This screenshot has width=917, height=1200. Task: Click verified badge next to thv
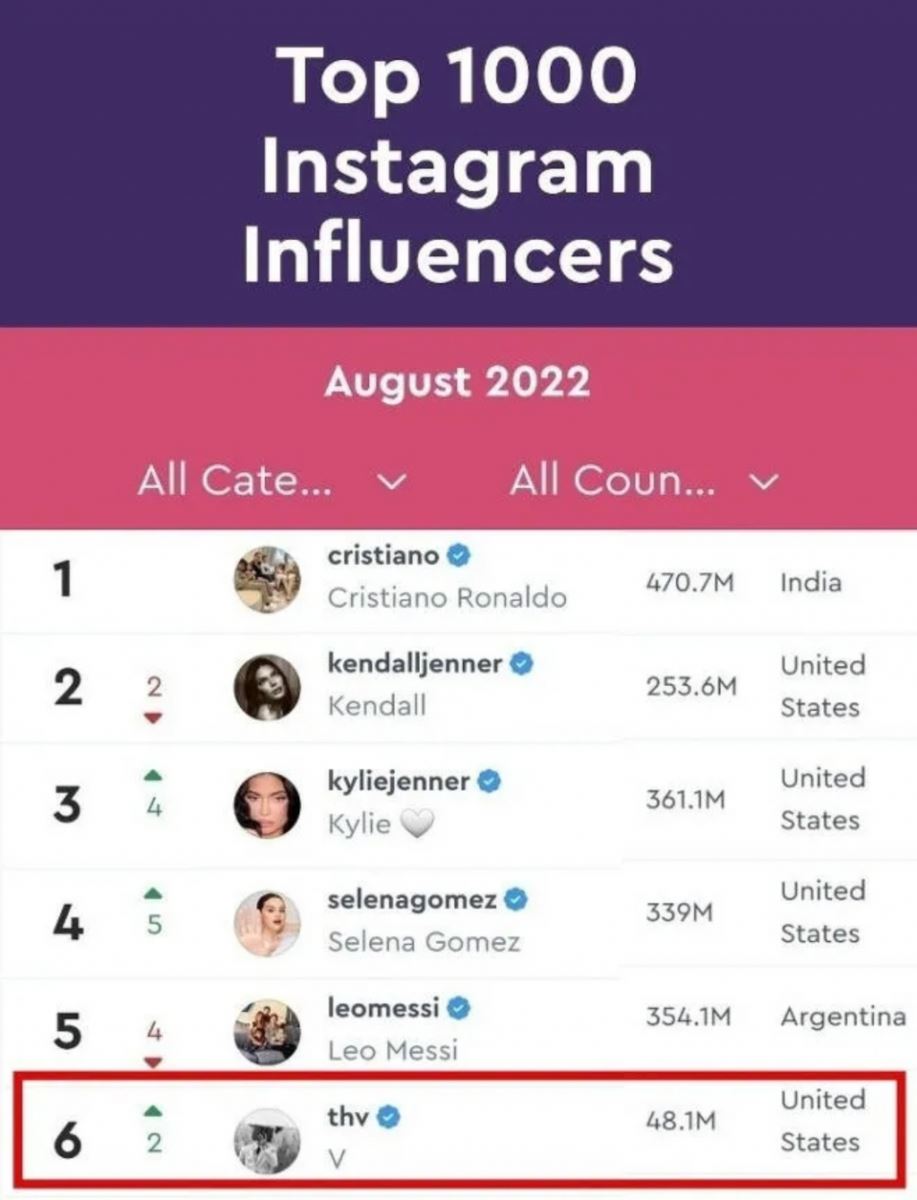[x=388, y=1118]
